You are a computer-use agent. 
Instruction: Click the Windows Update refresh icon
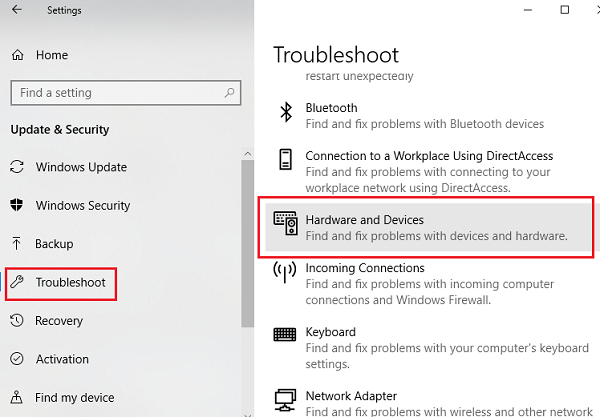click(x=17, y=167)
